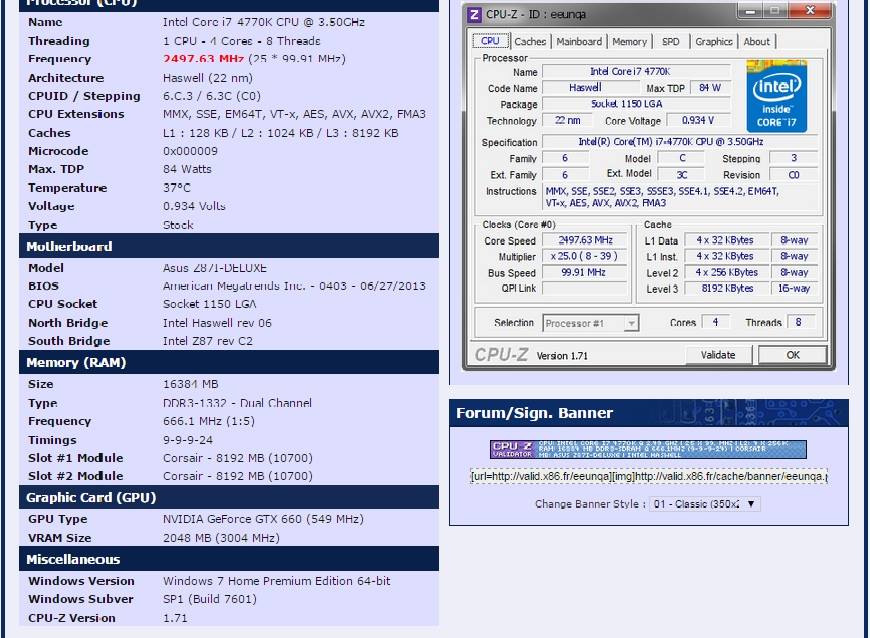Click the Multiplier field 'x 25.0 ( 8 - 39 )'

click(x=585, y=256)
